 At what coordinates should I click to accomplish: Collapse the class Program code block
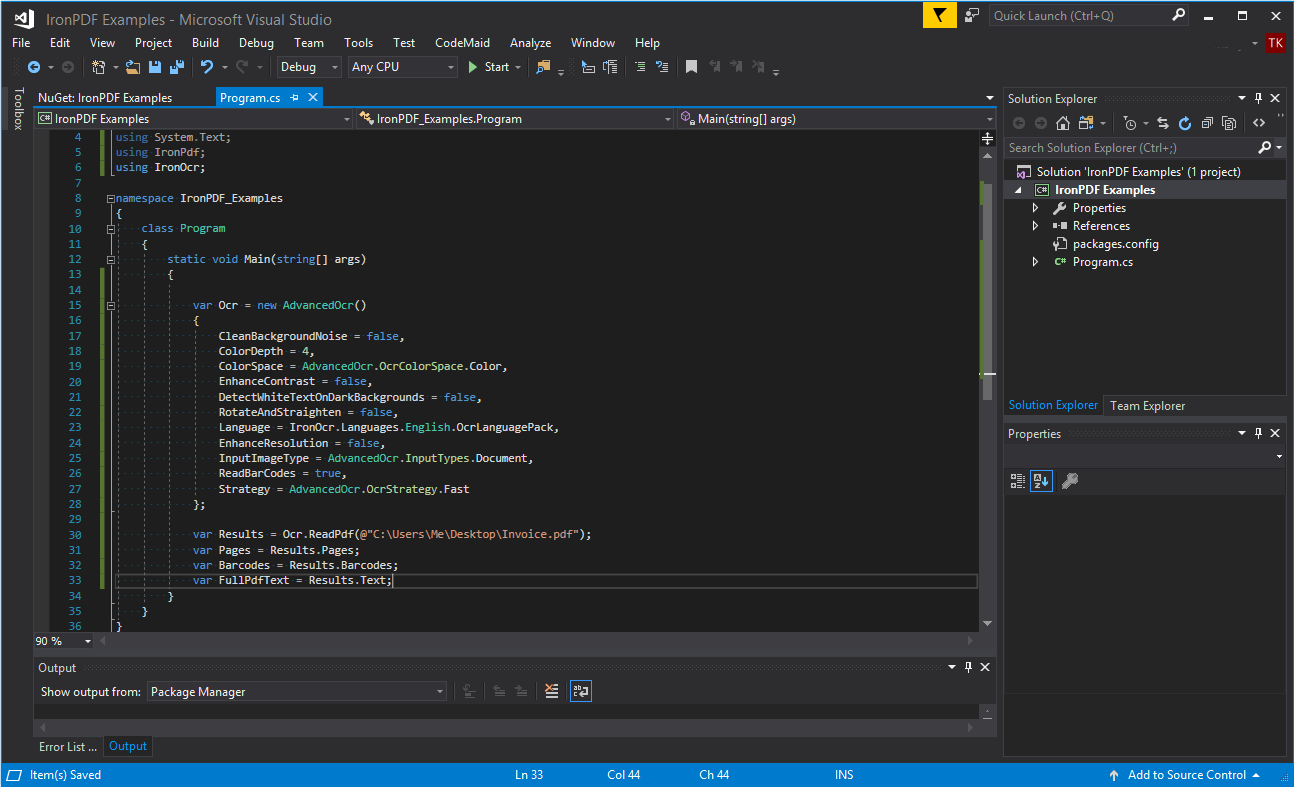pyautogui.click(x=111, y=229)
